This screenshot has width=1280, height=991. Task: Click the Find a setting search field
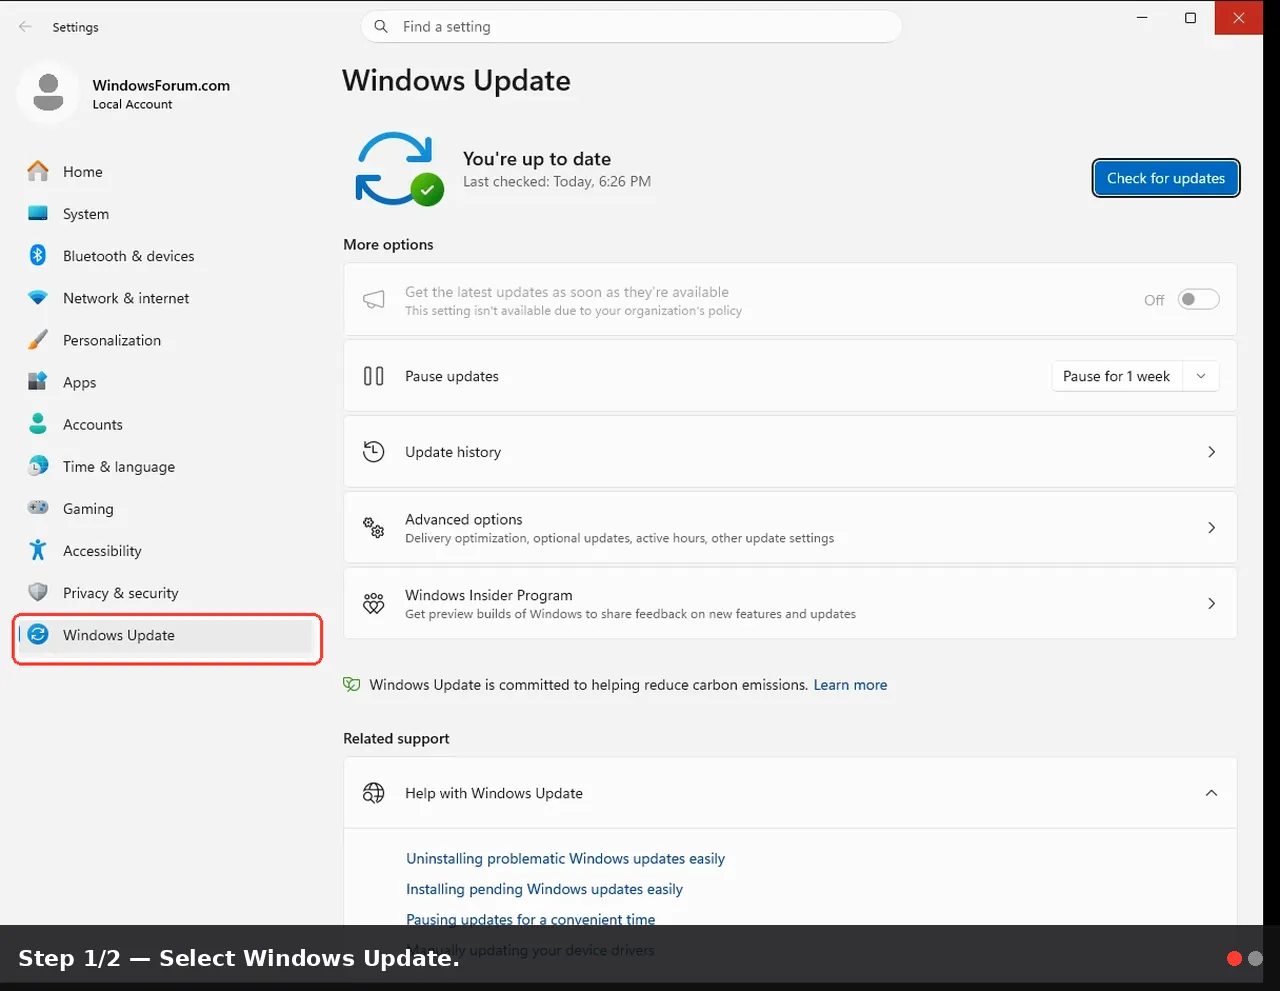[631, 27]
